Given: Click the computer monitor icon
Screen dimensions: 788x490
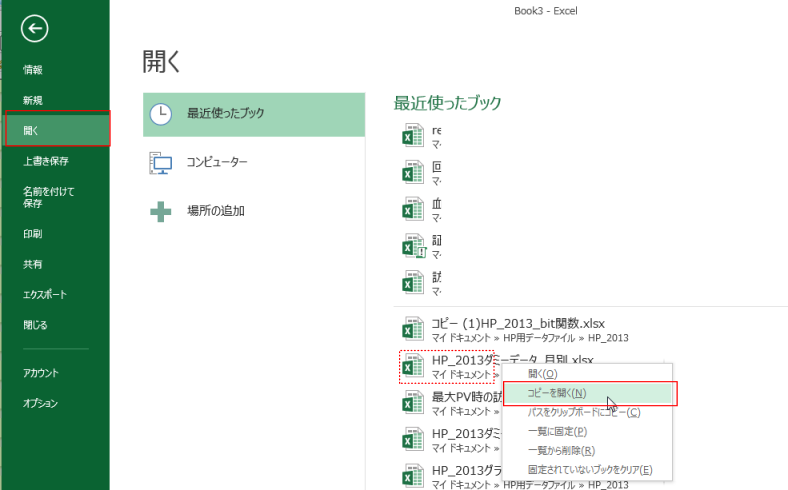Looking at the screenshot, I should tap(161, 163).
